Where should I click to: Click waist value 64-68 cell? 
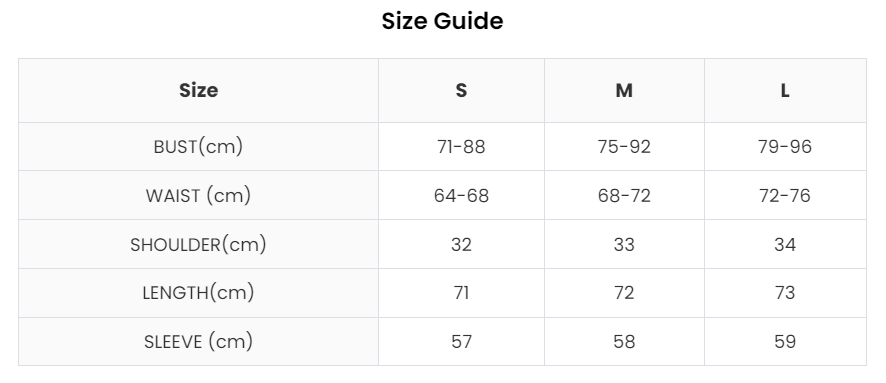click(461, 195)
